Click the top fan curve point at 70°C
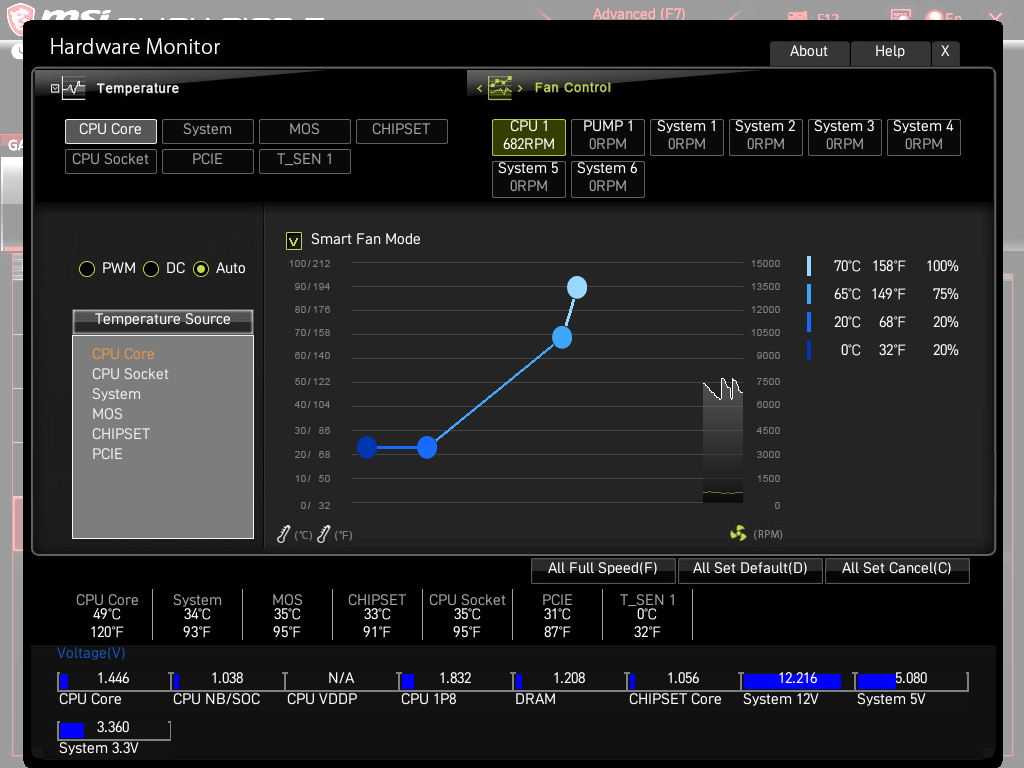The height and width of the screenshot is (768, 1024). point(577,287)
